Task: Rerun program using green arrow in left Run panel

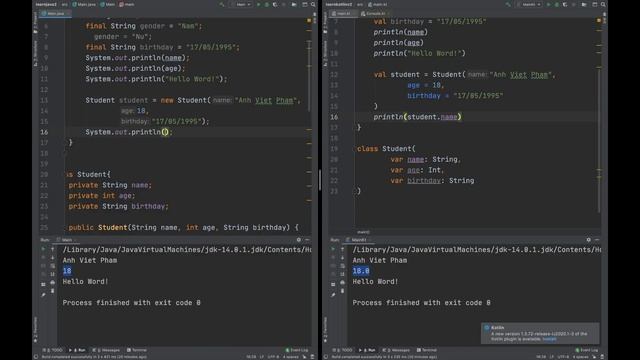Action: point(43,249)
